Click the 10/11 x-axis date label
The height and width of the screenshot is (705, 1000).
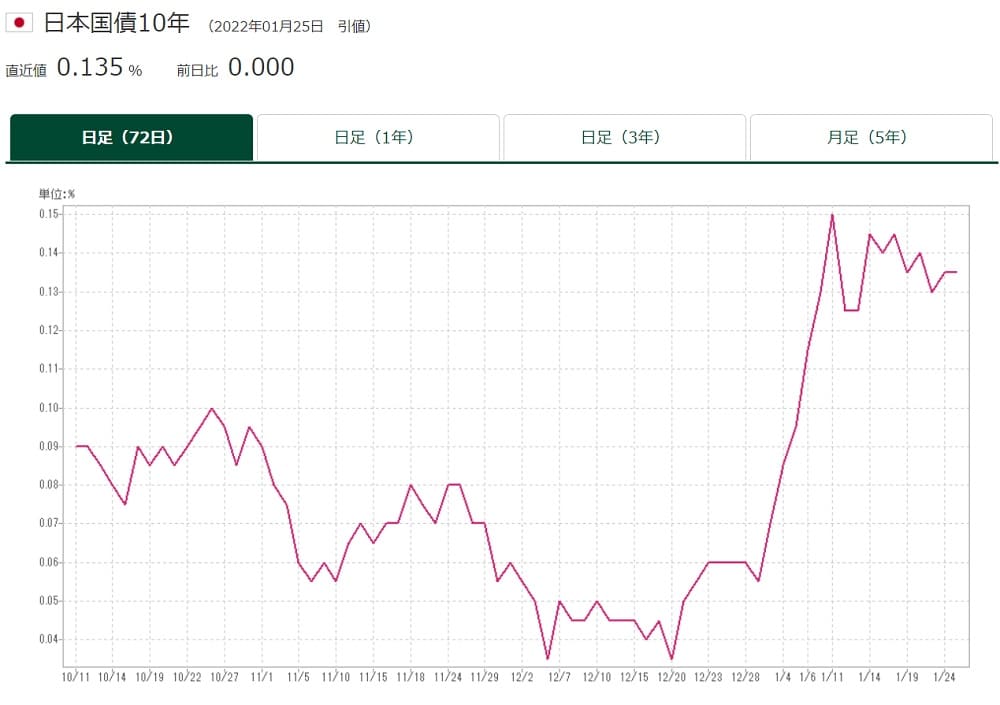click(76, 677)
